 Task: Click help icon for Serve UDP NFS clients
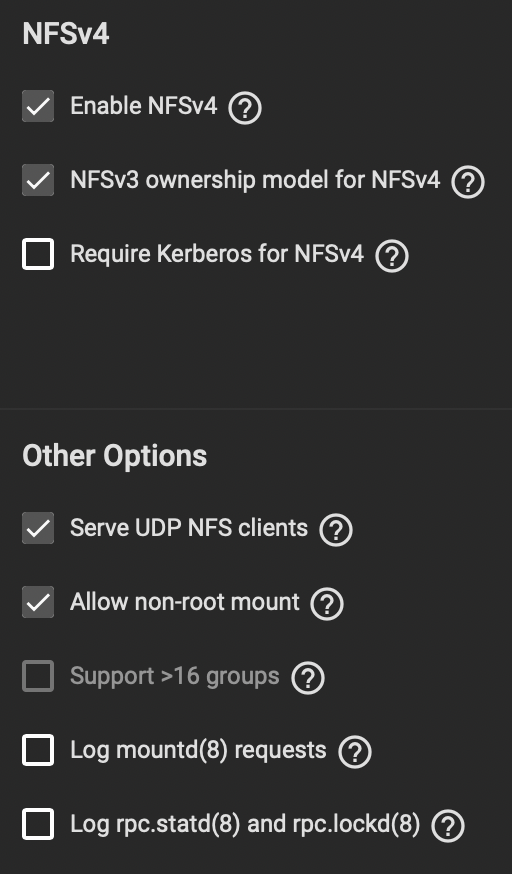[335, 530]
